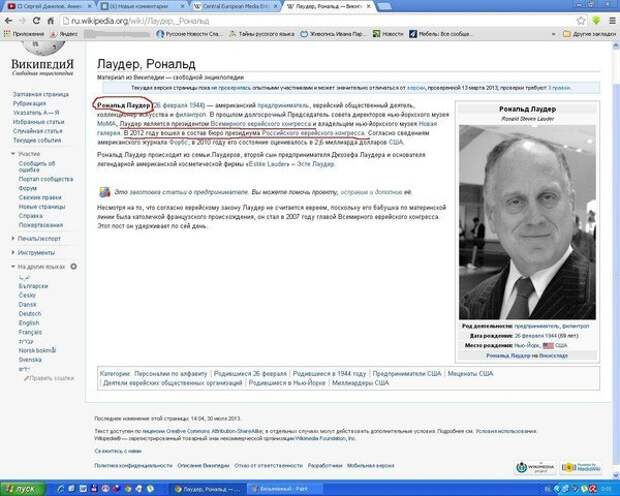Viewport: 620px width, 496px height.
Task: Click the stub article icon
Action: pos(104,192)
